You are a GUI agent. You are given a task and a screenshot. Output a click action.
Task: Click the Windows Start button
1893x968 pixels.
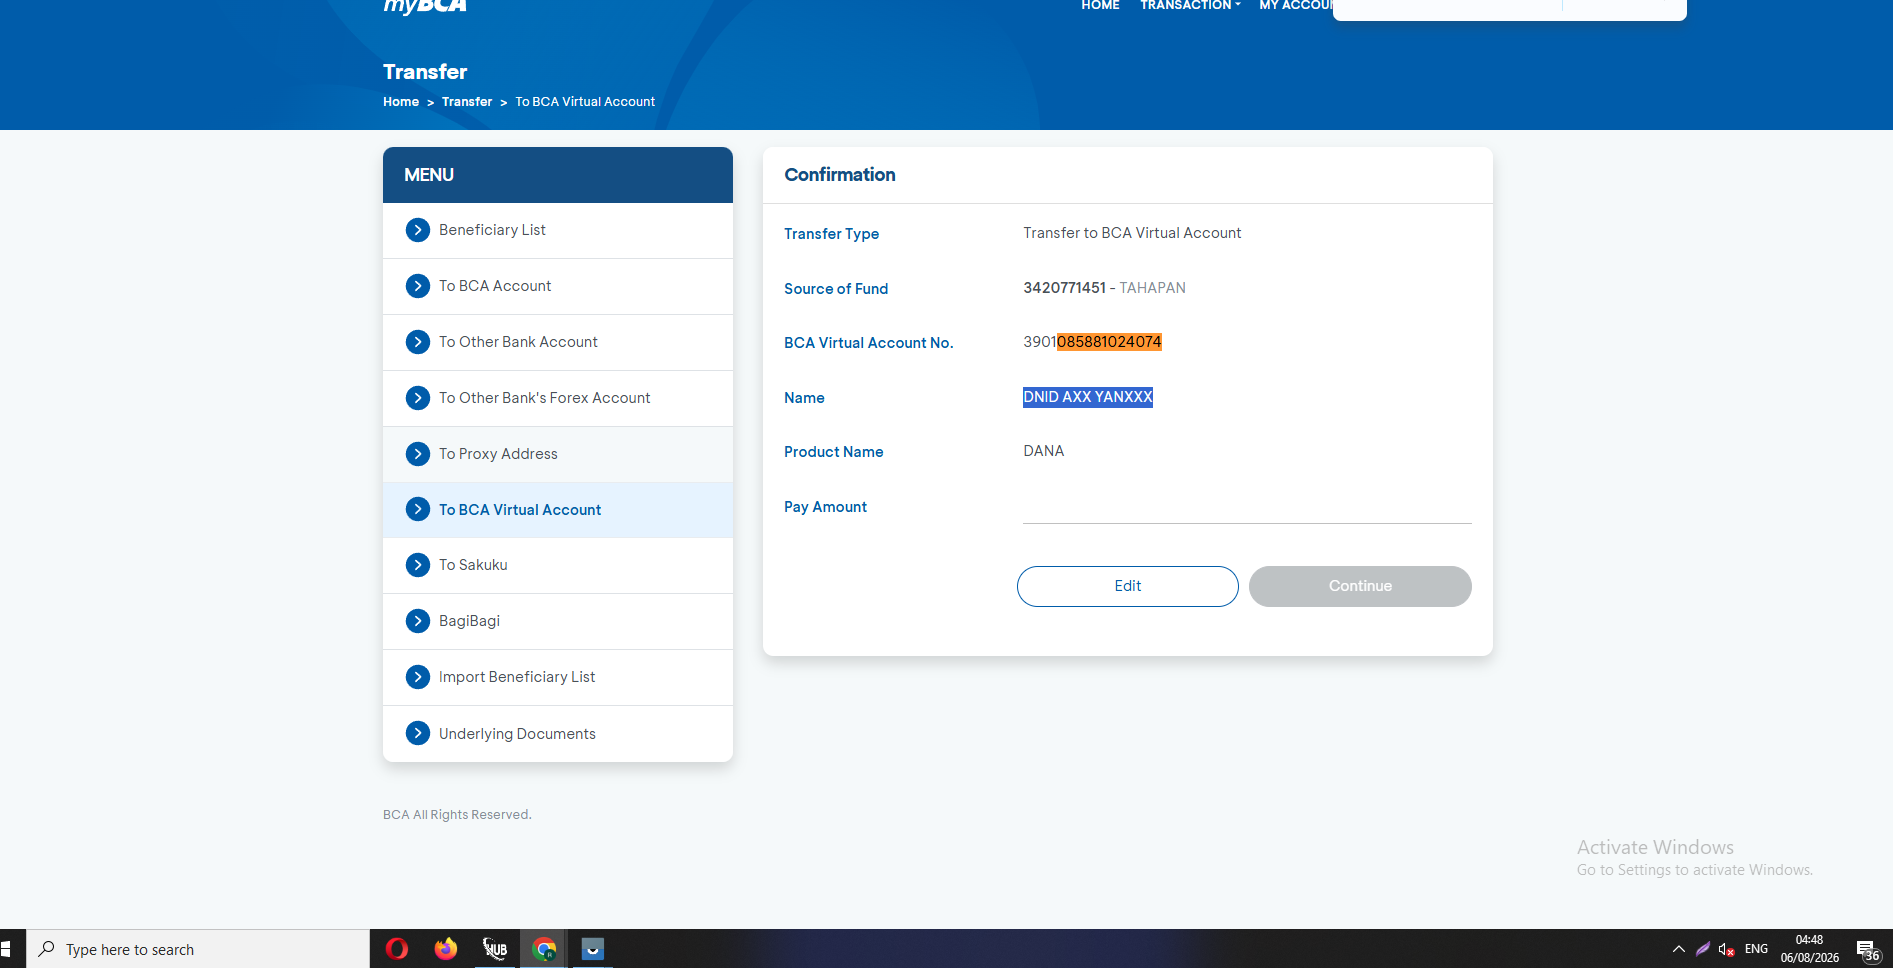coord(6,949)
